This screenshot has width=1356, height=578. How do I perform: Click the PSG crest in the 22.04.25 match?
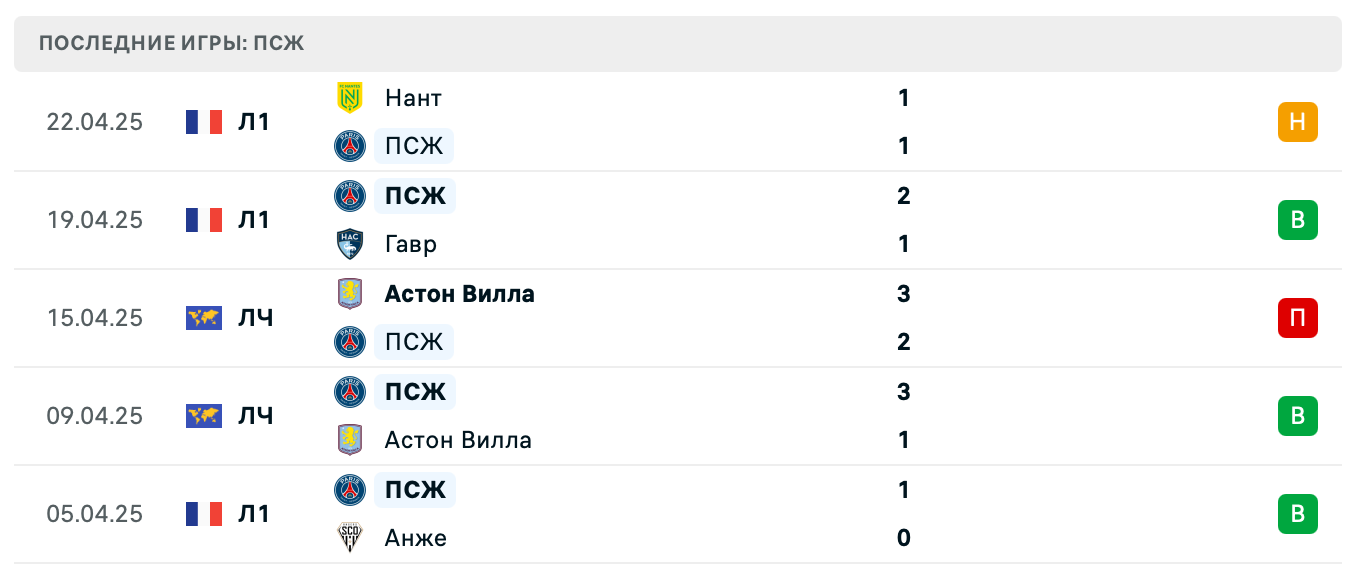coord(349,146)
